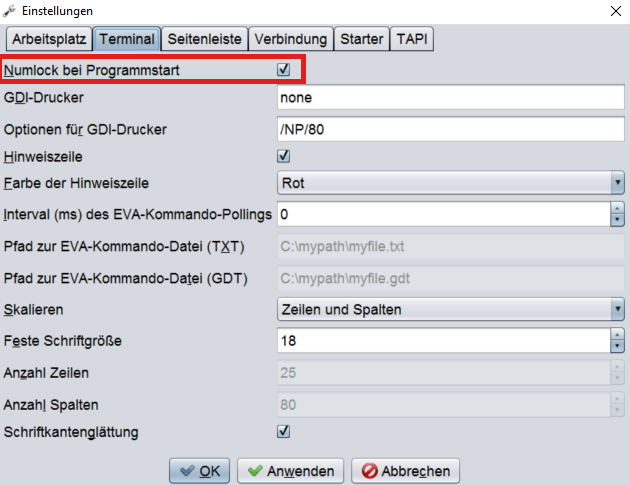Click the Anzahl Zeilen field
The width and height of the screenshot is (630, 485).
(444, 372)
